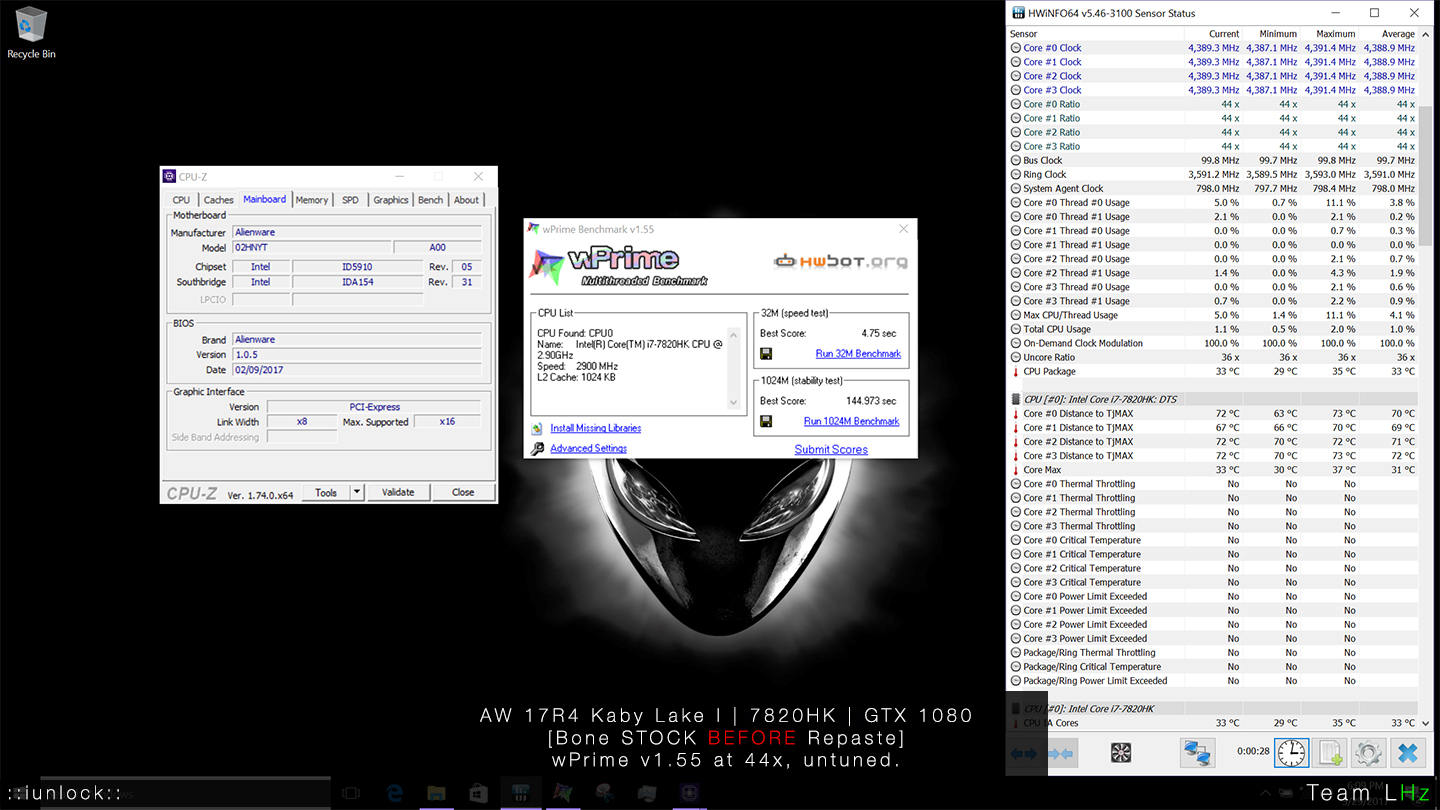Click the Core Max thermometer icon
Image resolution: width=1440 pixels, height=810 pixels.
1016,470
